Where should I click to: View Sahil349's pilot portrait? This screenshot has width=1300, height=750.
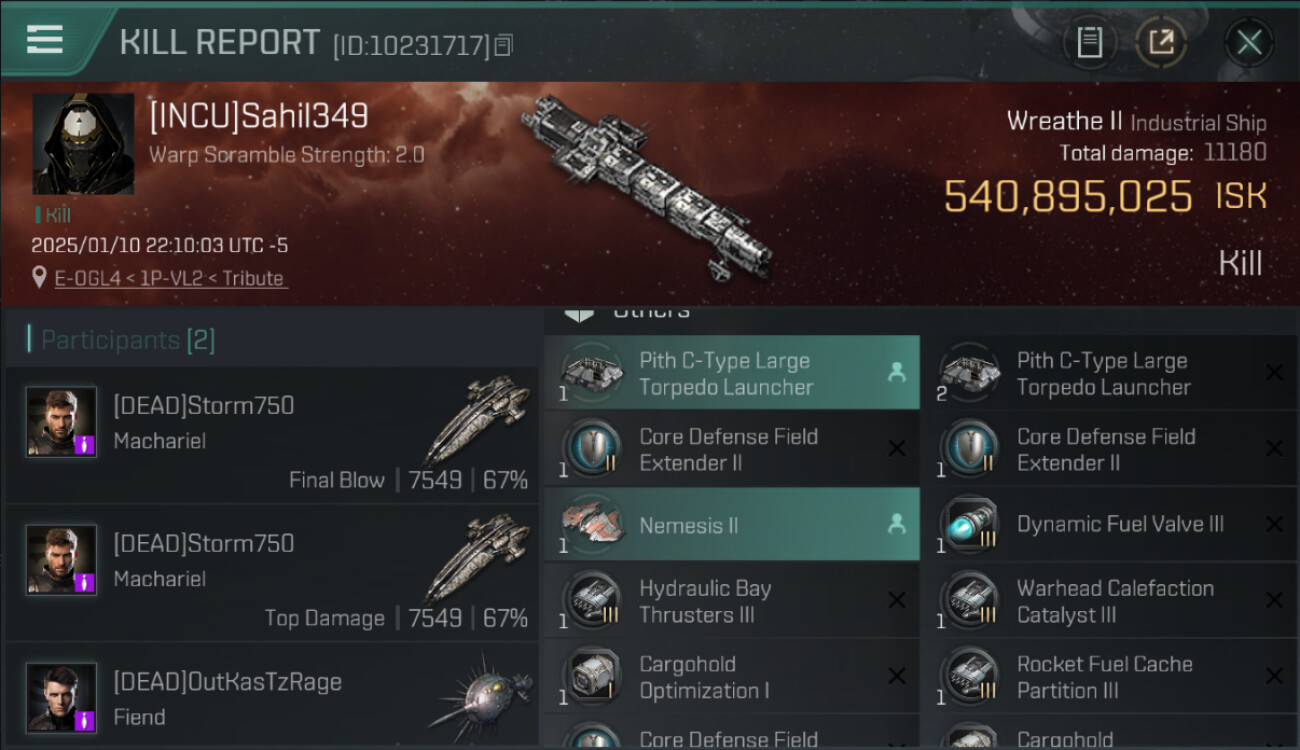tap(84, 144)
